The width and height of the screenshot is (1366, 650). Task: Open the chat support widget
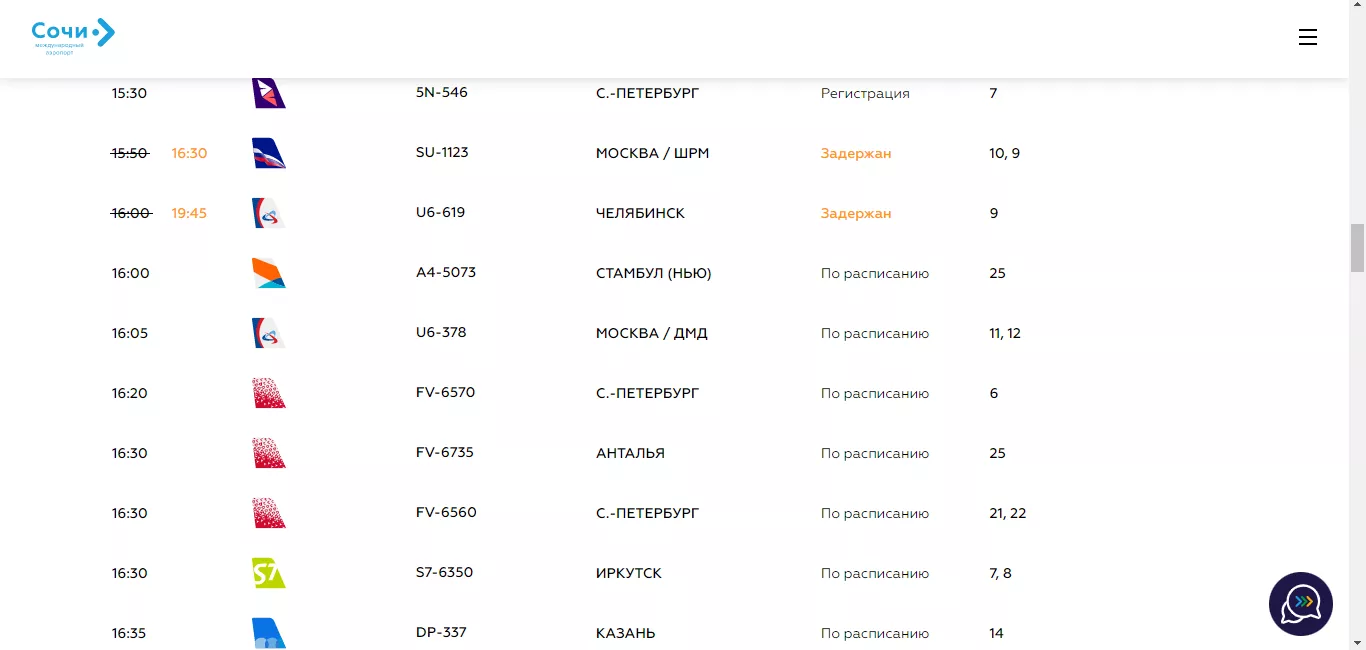pyautogui.click(x=1300, y=603)
